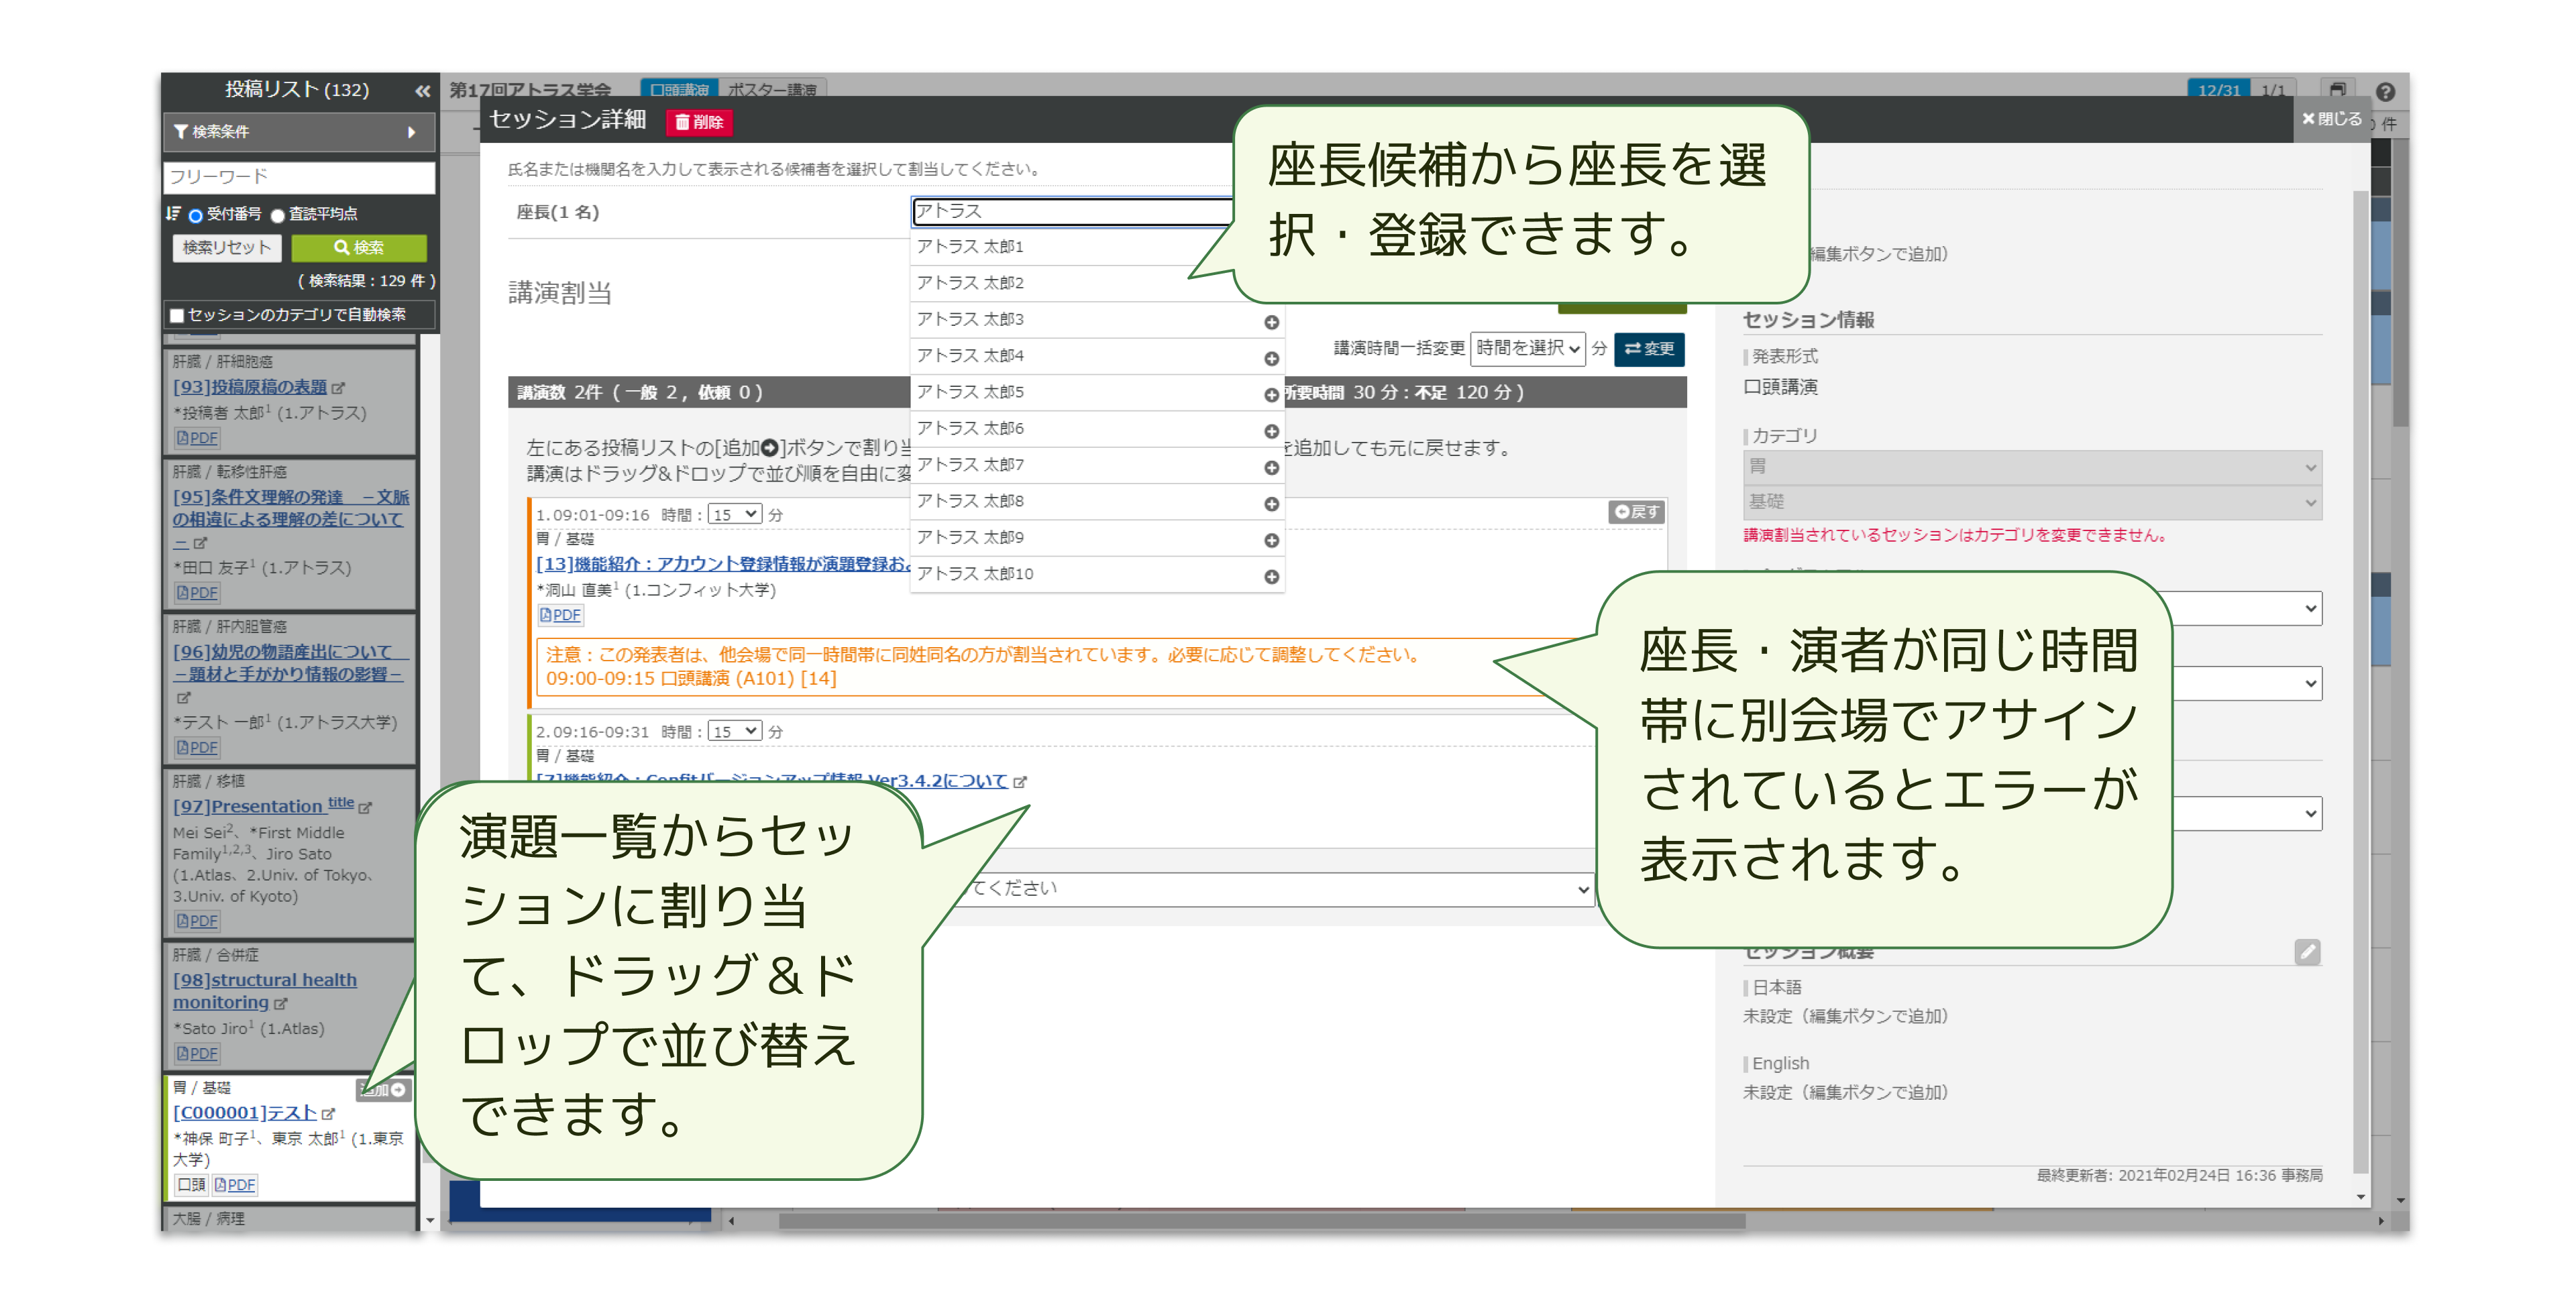Click plus icon next to アトラス 太郎3
The width and height of the screenshot is (2576, 1309).
click(x=1271, y=322)
